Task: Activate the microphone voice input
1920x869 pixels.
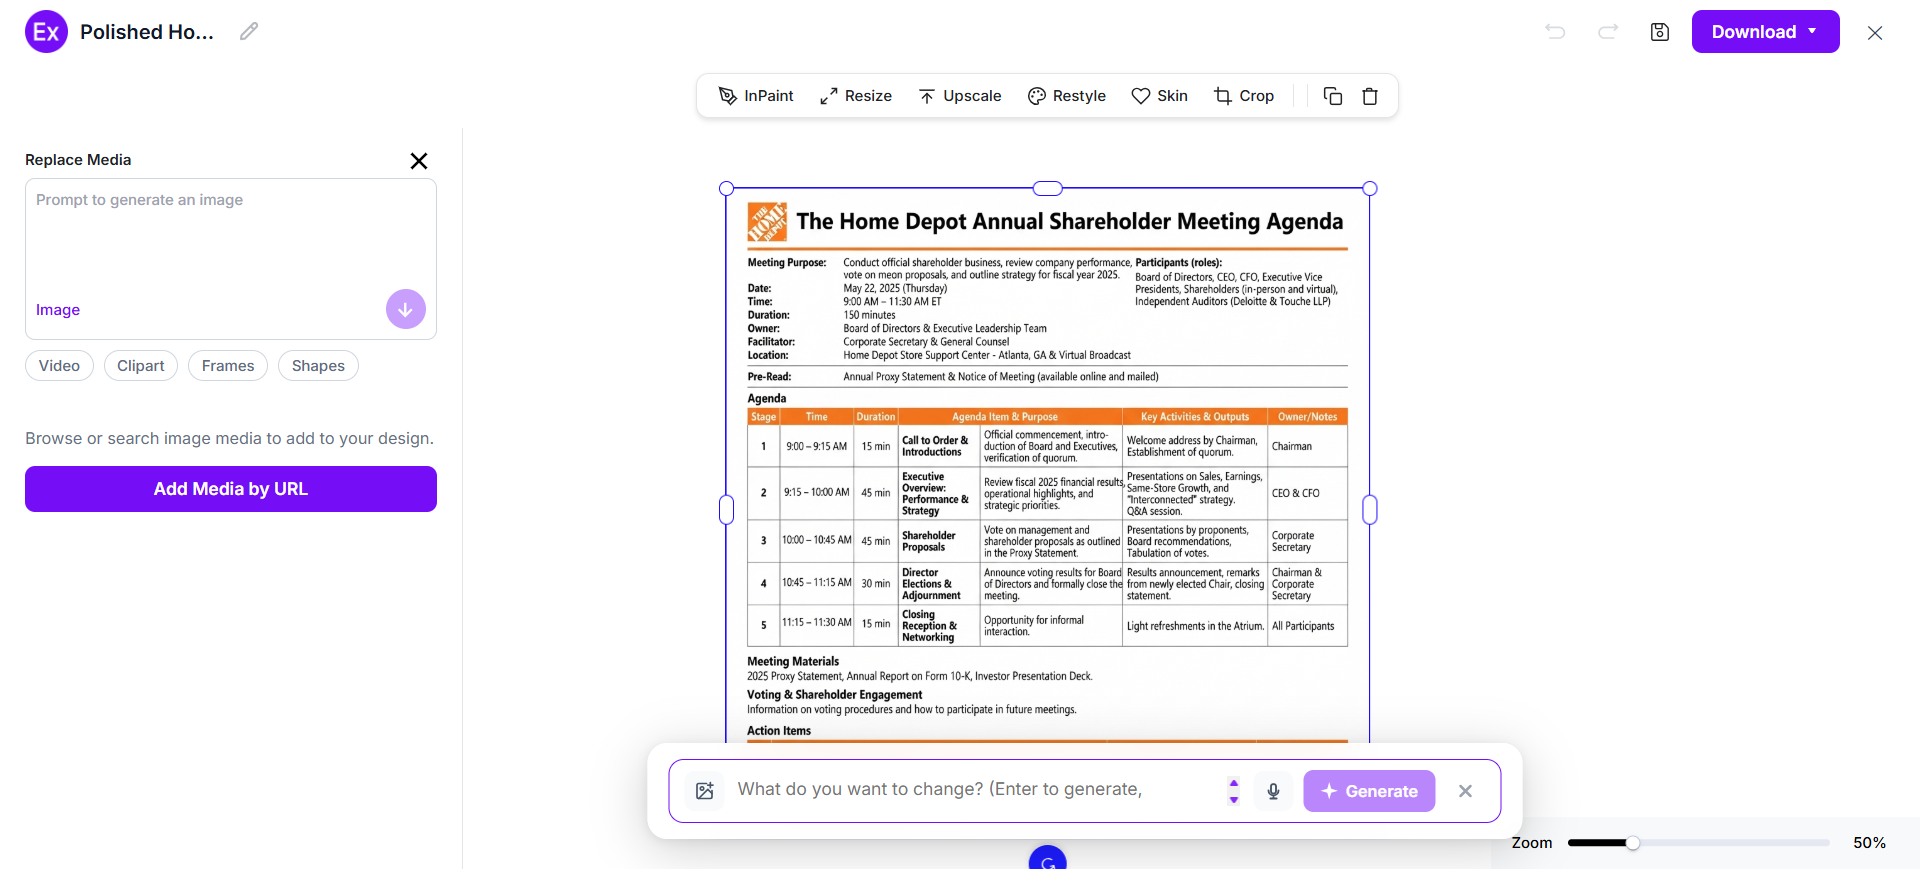Action: tap(1273, 791)
